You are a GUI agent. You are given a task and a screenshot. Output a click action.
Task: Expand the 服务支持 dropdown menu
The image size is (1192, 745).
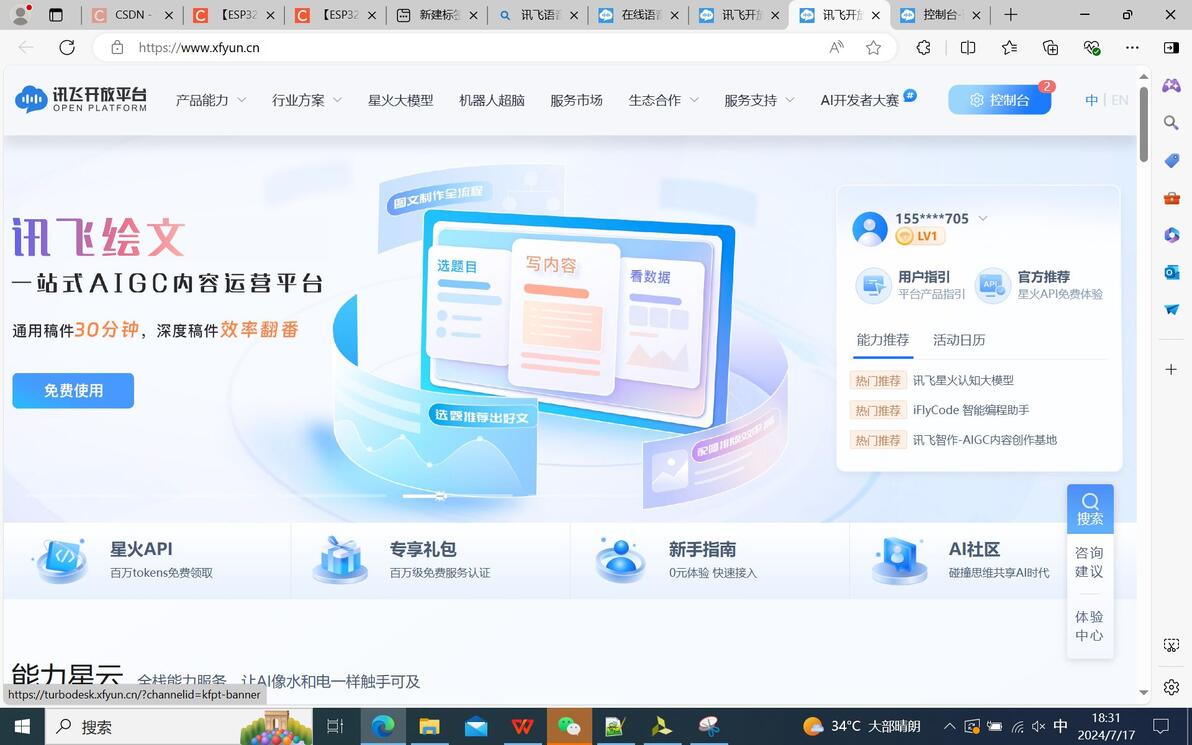[x=759, y=100]
